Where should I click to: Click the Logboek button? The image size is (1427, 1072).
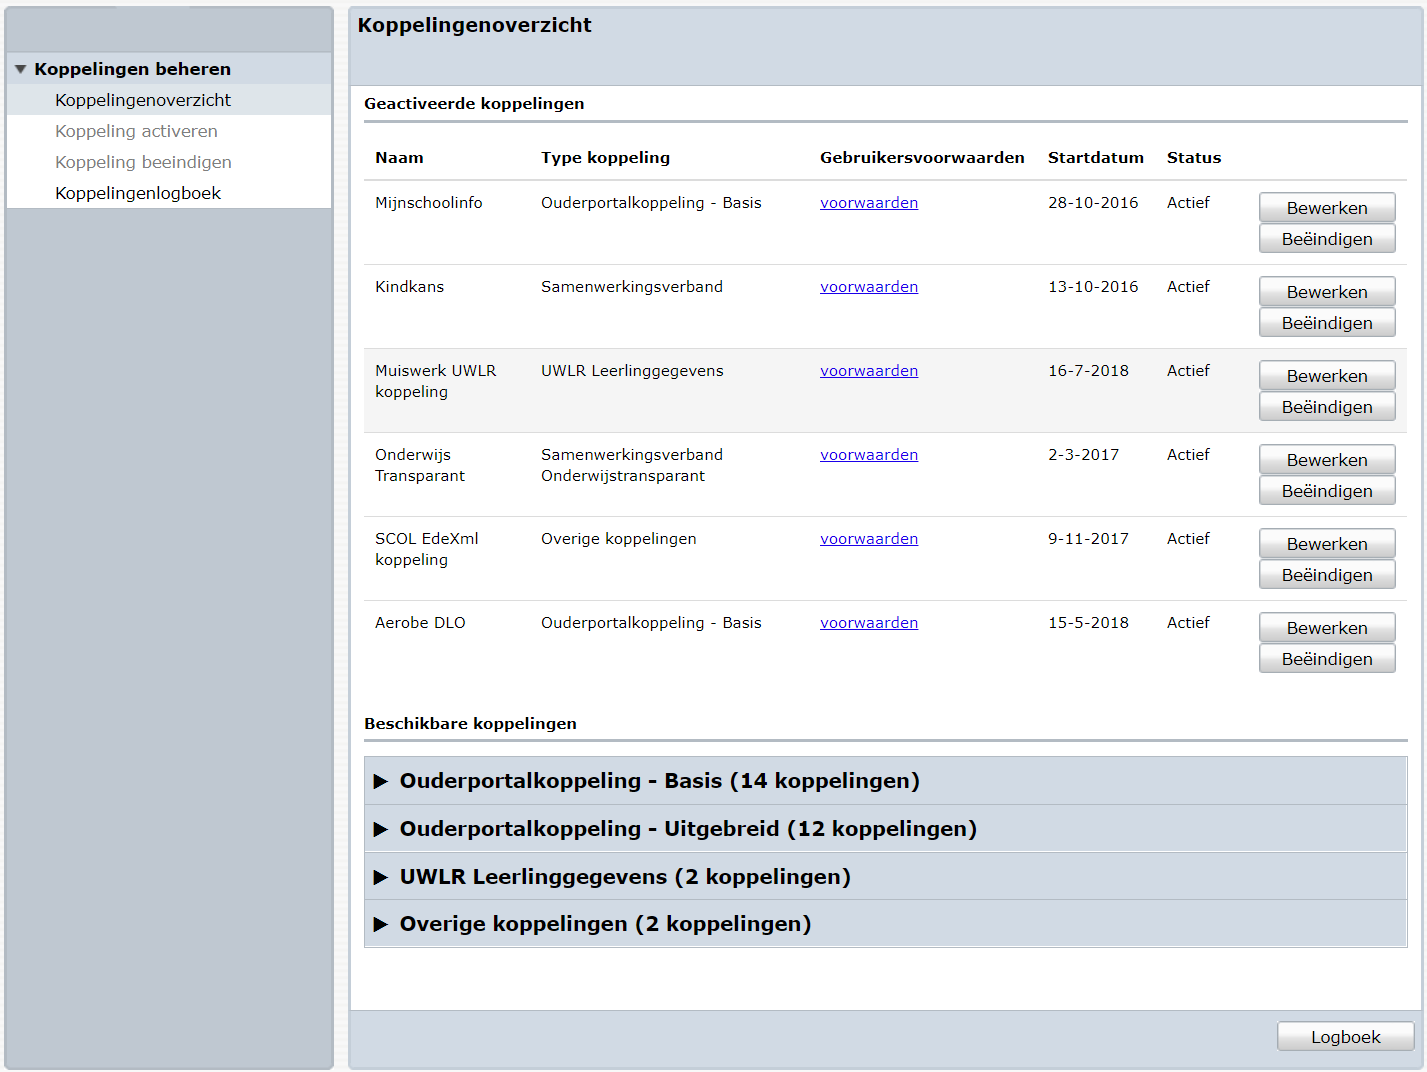pyautogui.click(x=1345, y=1037)
